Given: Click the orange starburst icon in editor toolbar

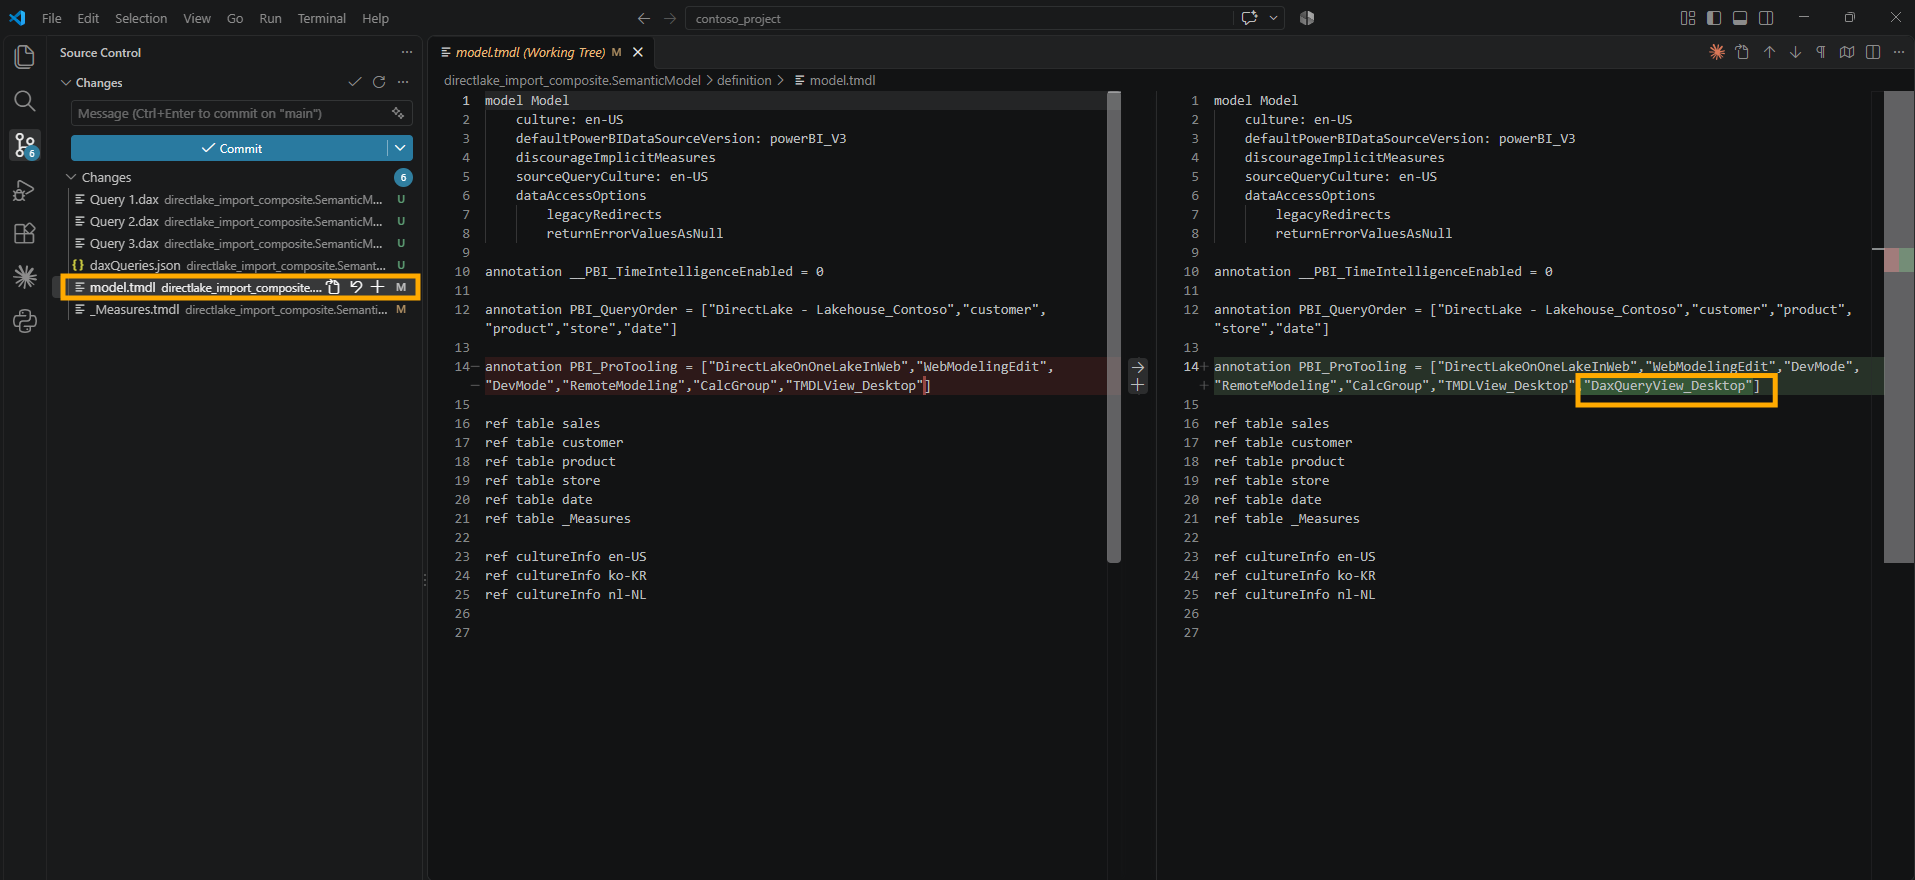Looking at the screenshot, I should [x=1717, y=52].
